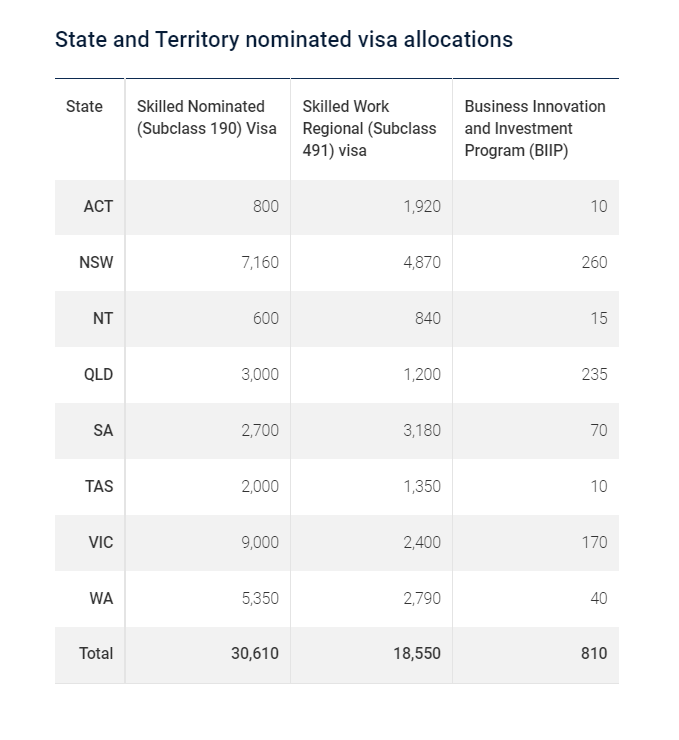The image size is (679, 740).
Task: Click the Skilled Work Regional 491 header
Action: (369, 128)
